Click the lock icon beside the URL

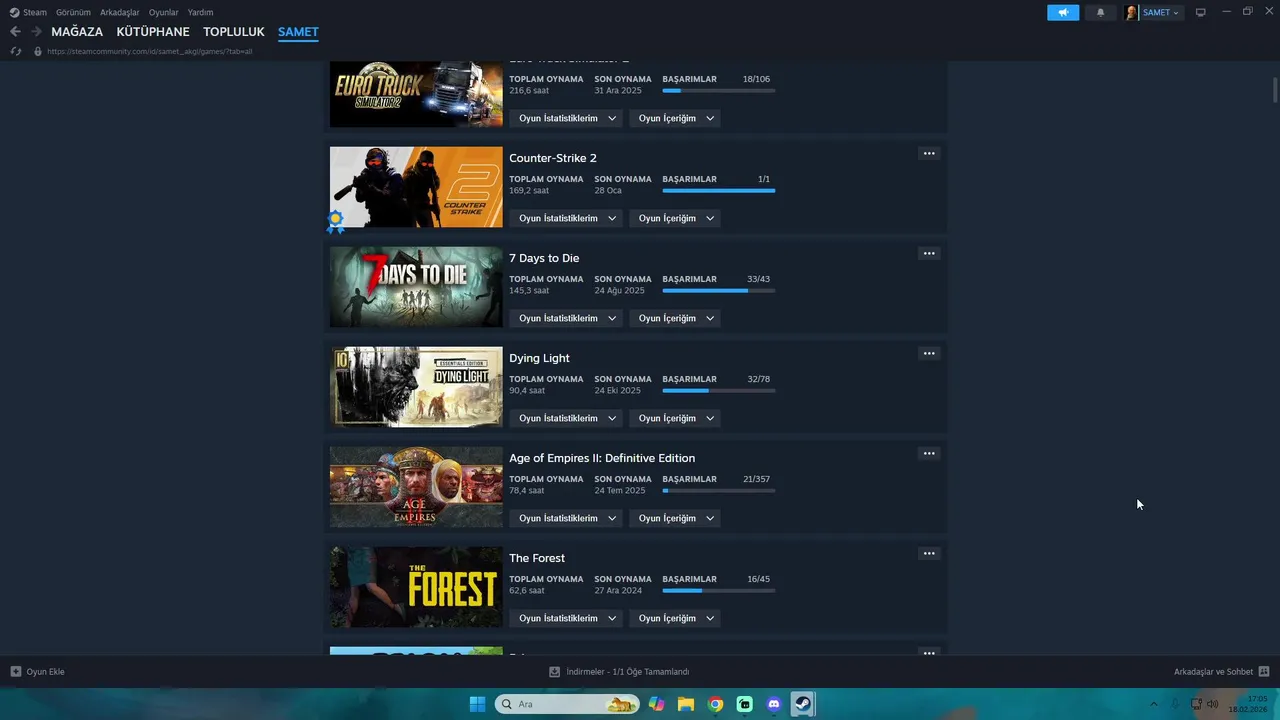coord(38,51)
